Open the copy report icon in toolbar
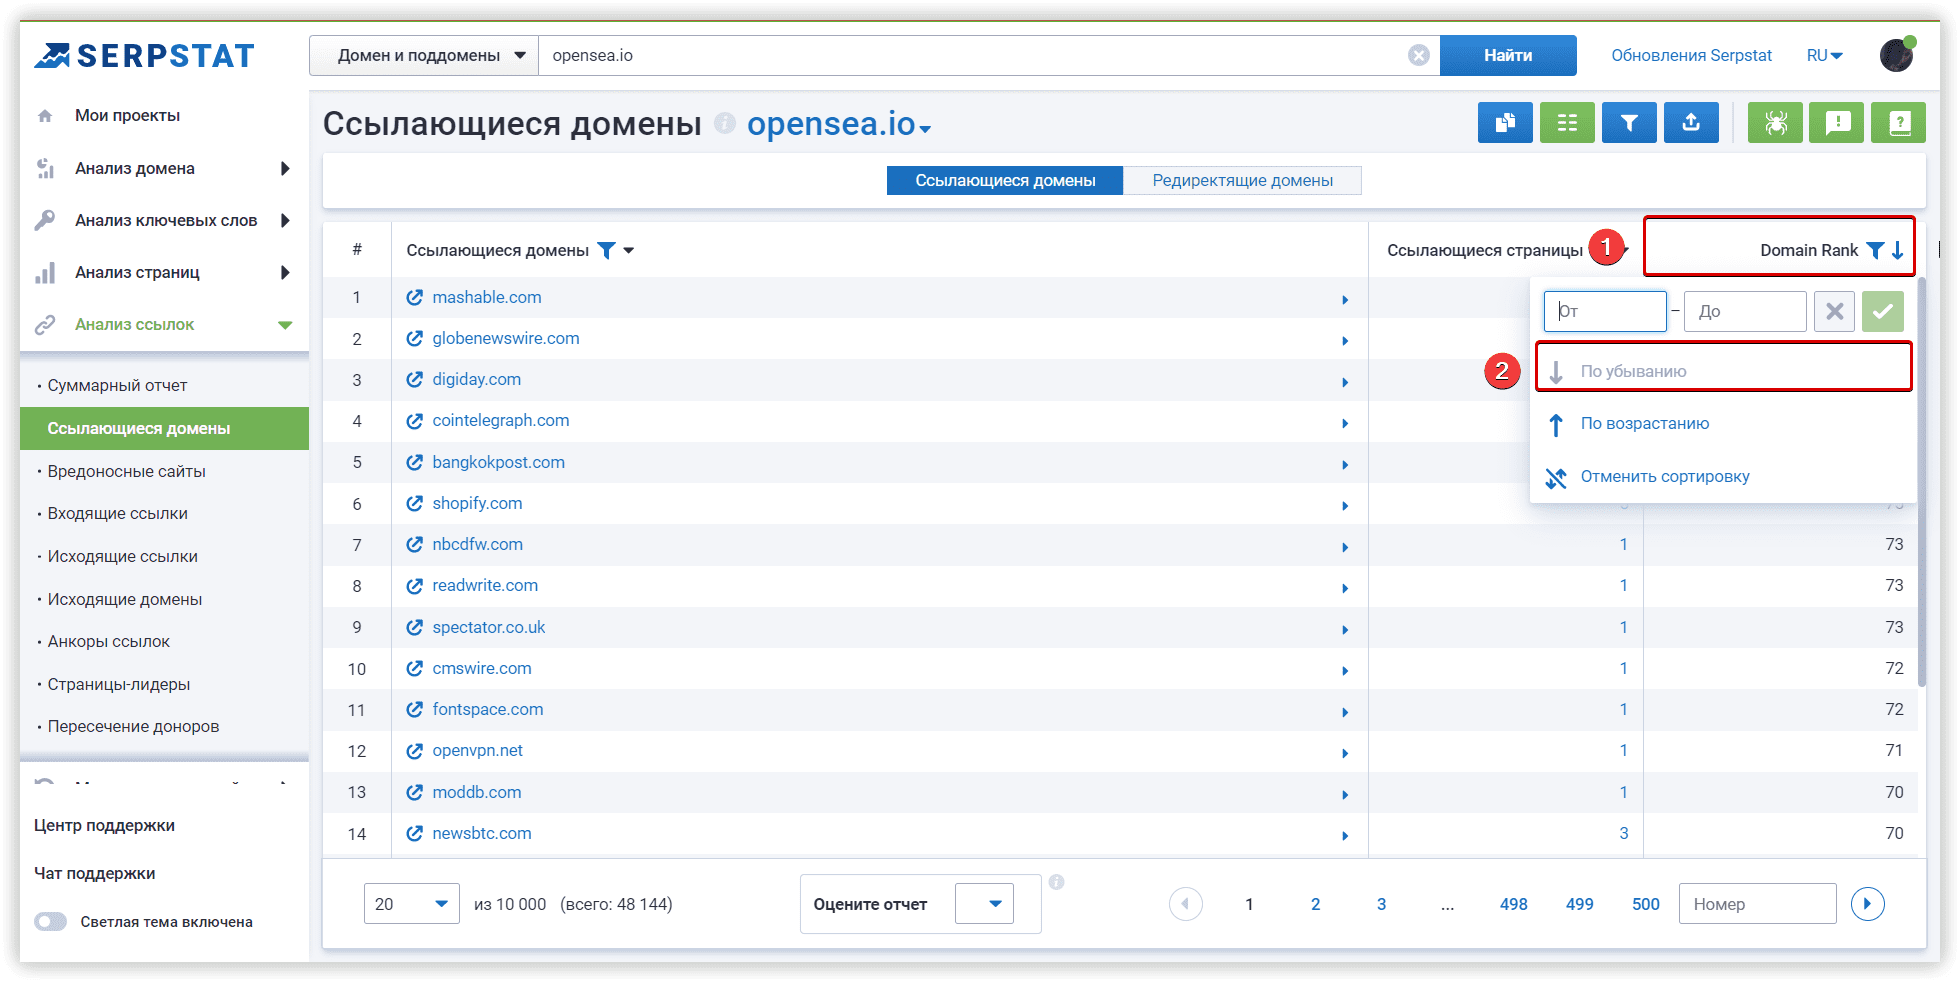This screenshot has height=982, width=1960. coord(1505,123)
